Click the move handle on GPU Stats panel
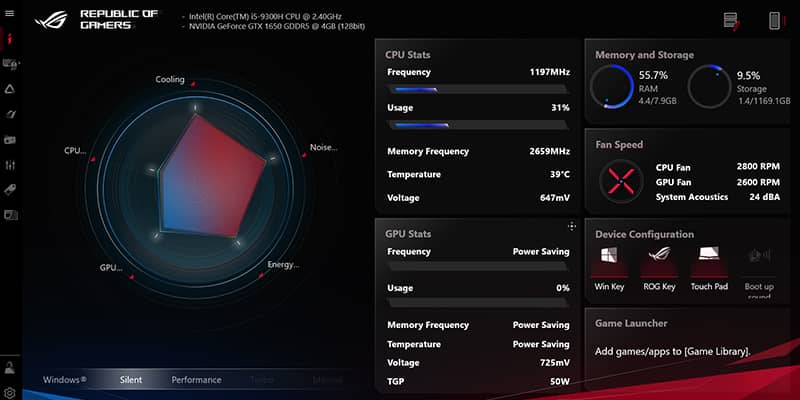The image size is (800, 400). pos(571,227)
